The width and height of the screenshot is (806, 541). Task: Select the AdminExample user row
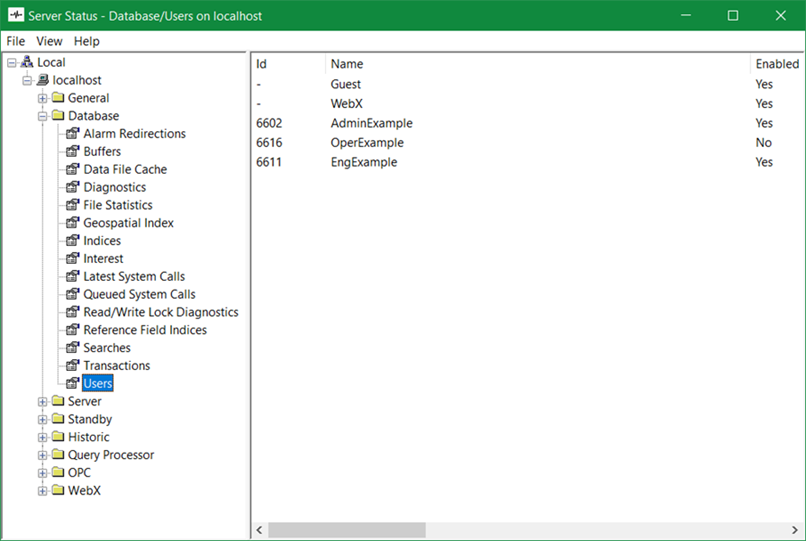pyautogui.click(x=371, y=123)
